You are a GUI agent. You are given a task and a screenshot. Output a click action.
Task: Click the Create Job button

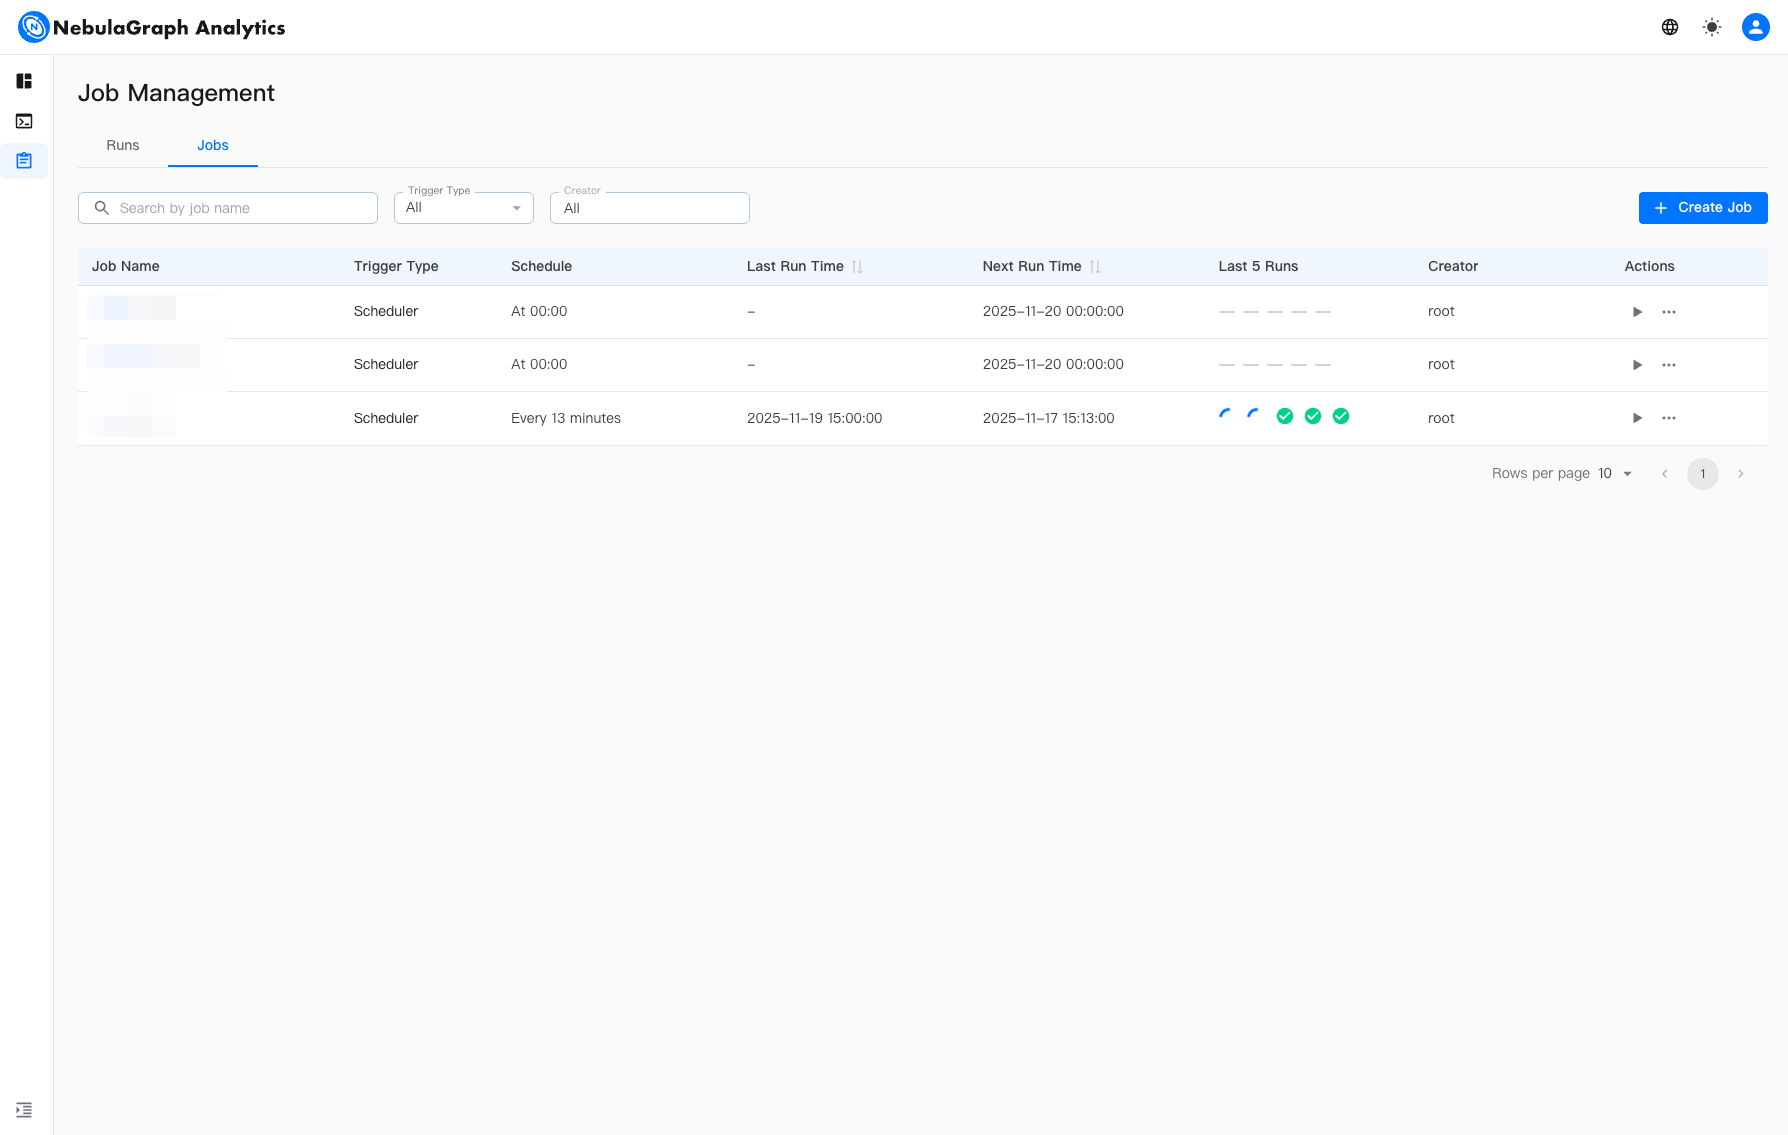[x=1702, y=208]
